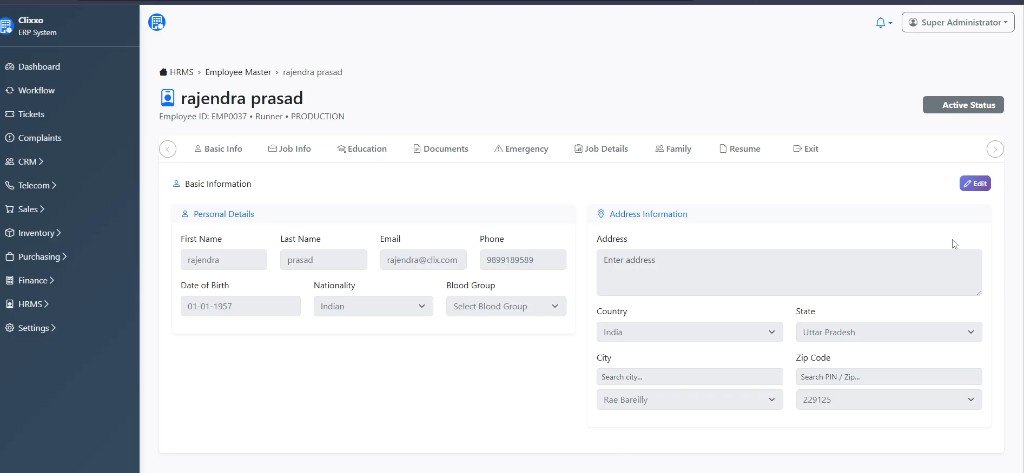1024x473 pixels.
Task: Switch to the Emergency tab
Action: click(x=521, y=149)
